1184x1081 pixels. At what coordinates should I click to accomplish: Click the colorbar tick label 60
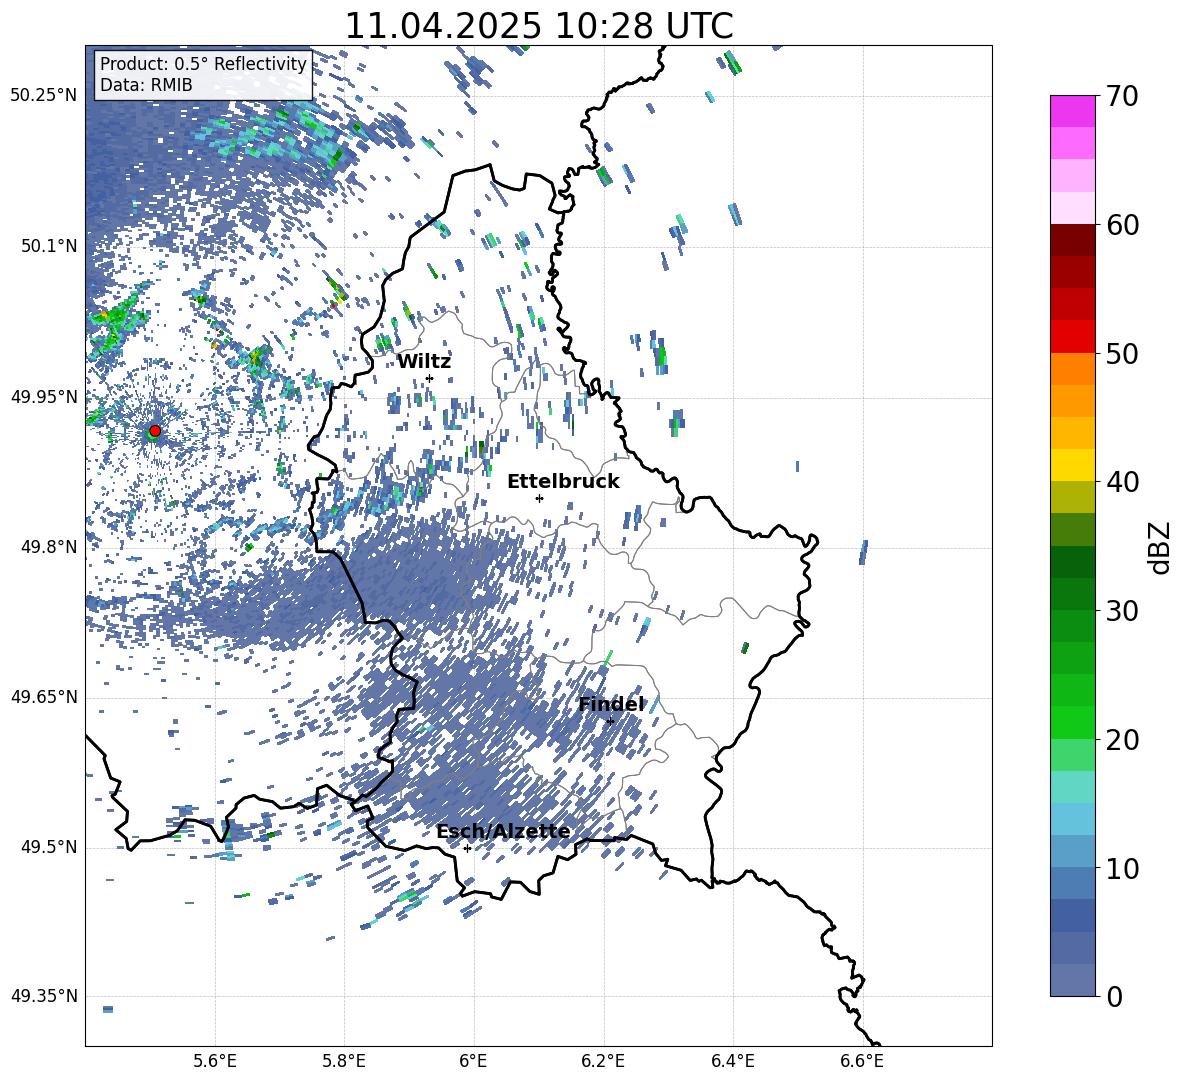point(1123,225)
